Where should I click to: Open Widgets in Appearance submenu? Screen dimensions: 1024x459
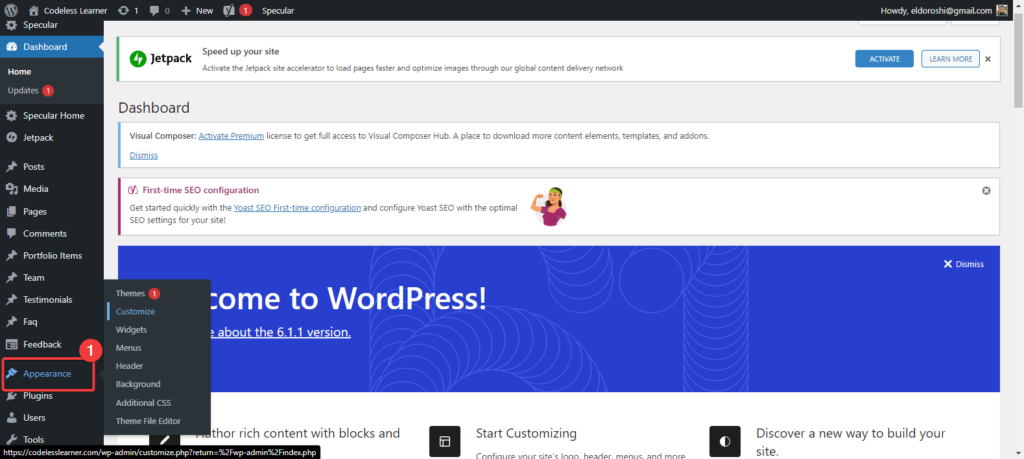tap(131, 330)
